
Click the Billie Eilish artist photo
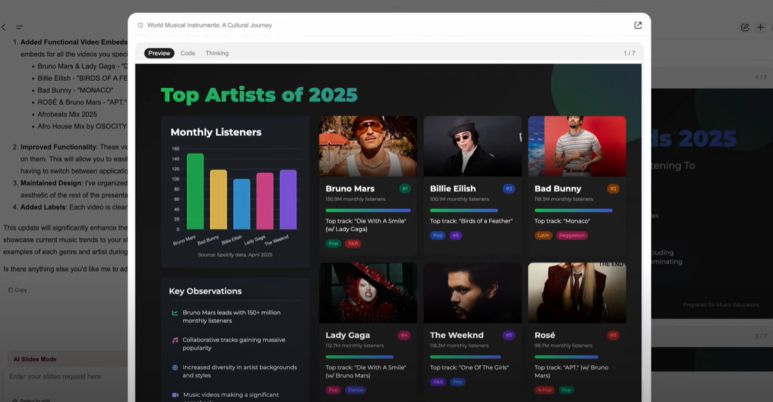pyautogui.click(x=472, y=146)
